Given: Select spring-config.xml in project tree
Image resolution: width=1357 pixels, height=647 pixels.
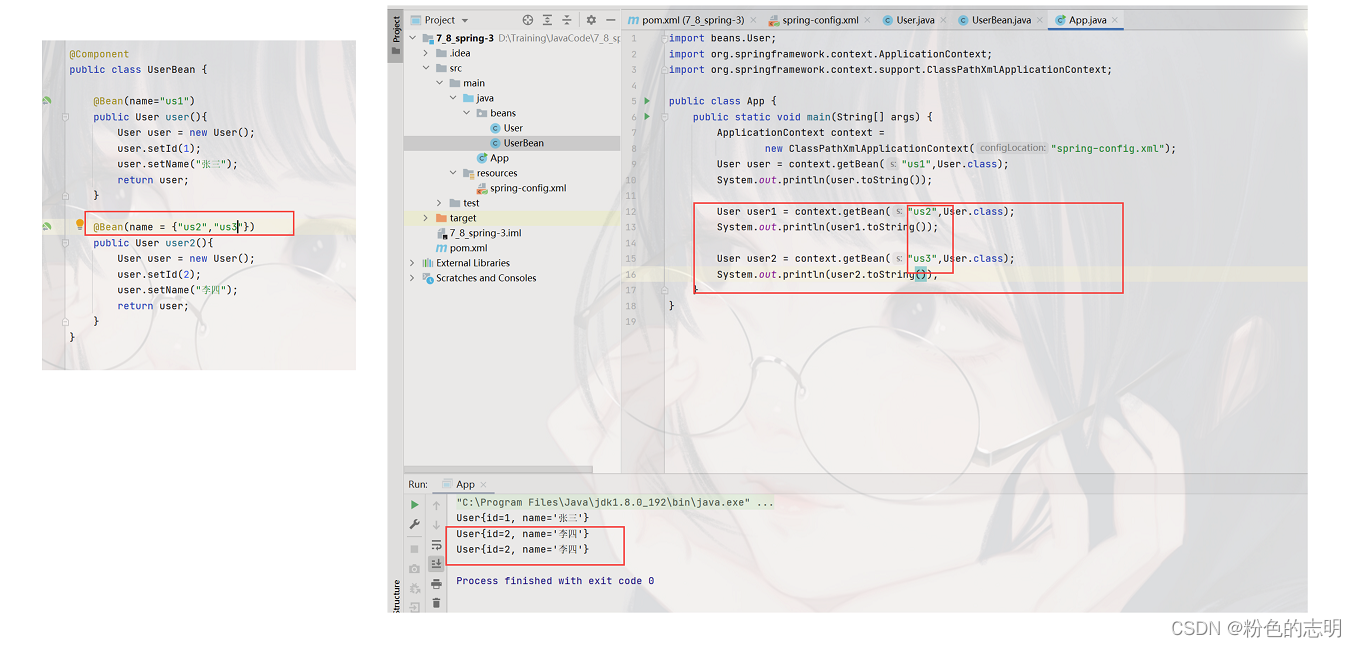Looking at the screenshot, I should (521, 188).
